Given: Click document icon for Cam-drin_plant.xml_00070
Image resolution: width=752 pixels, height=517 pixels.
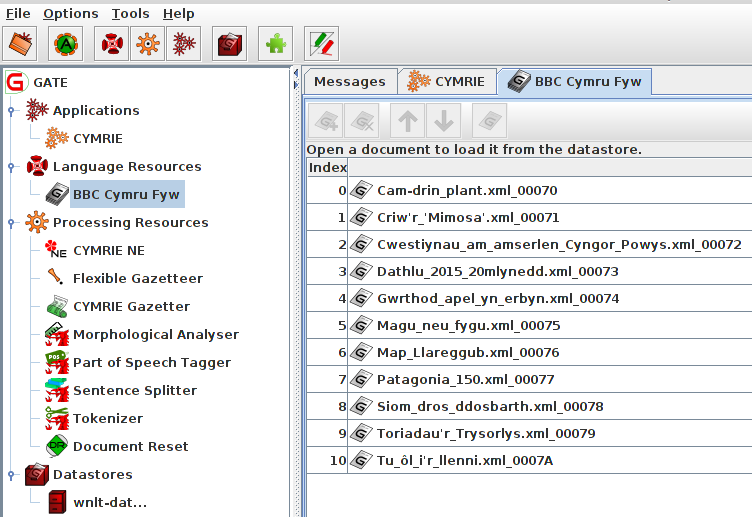Looking at the screenshot, I should (361, 190).
